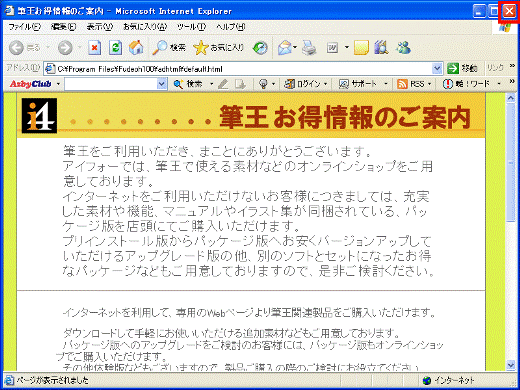Viewport: 520px width, 390px height.
Task: Click the AsbyClub toolbar search (検索) button
Action: coord(188,84)
